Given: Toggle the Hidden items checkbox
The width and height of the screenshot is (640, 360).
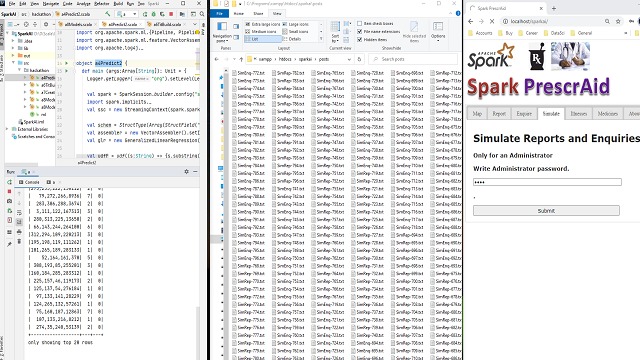Looking at the screenshot, I should (360, 40).
